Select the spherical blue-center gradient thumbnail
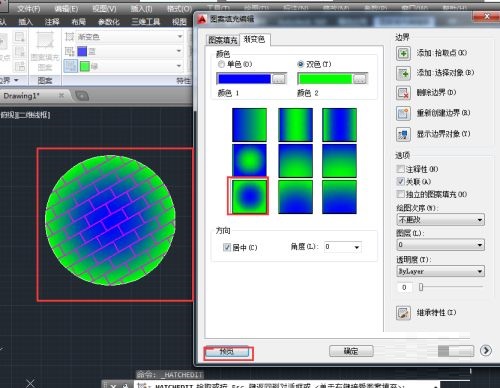This screenshot has width=500, height=388. [249, 197]
